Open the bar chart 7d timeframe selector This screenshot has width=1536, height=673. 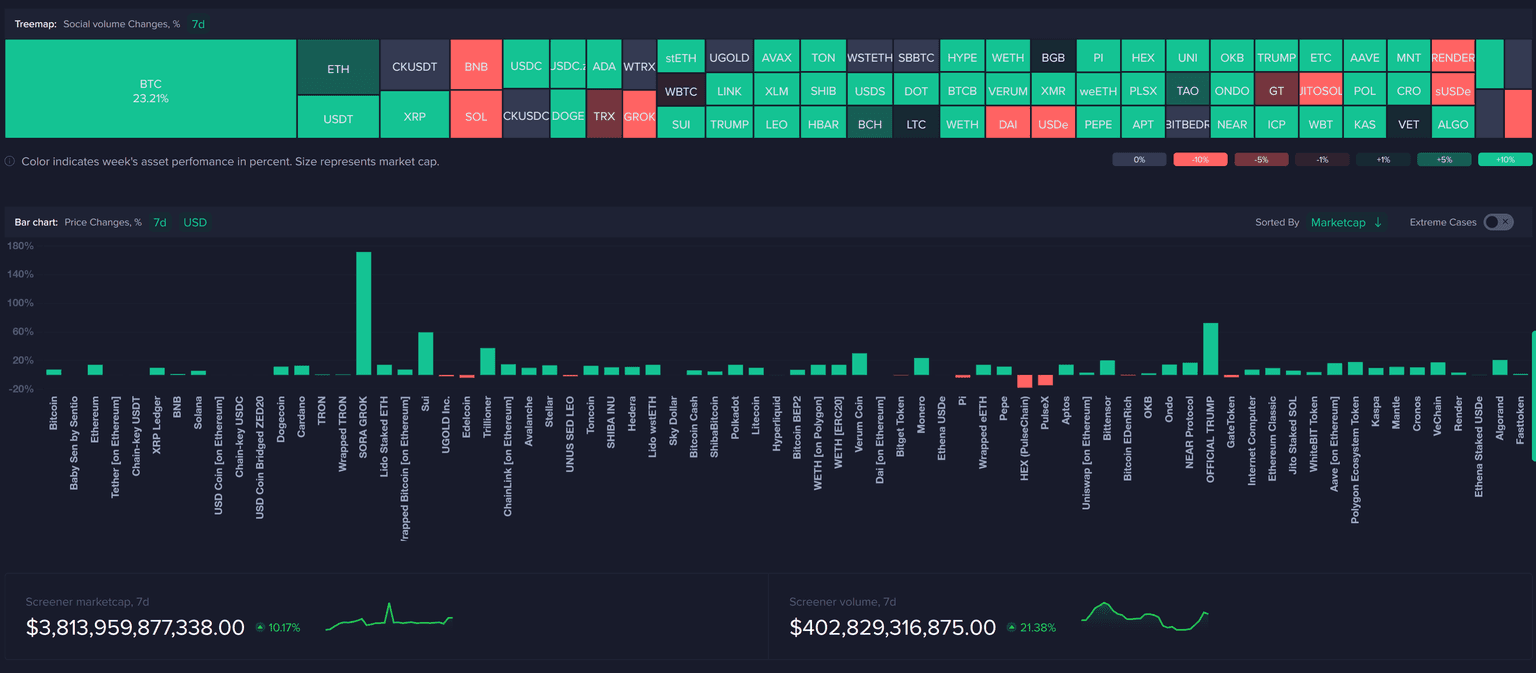pos(160,222)
